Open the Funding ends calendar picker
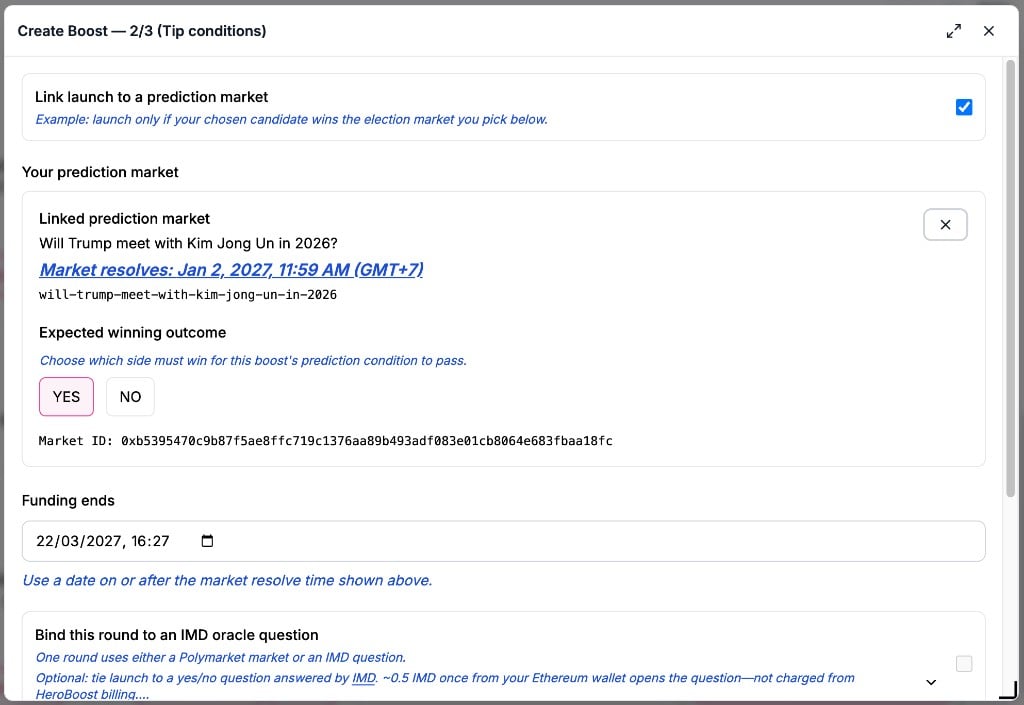The image size is (1024, 705). [207, 540]
